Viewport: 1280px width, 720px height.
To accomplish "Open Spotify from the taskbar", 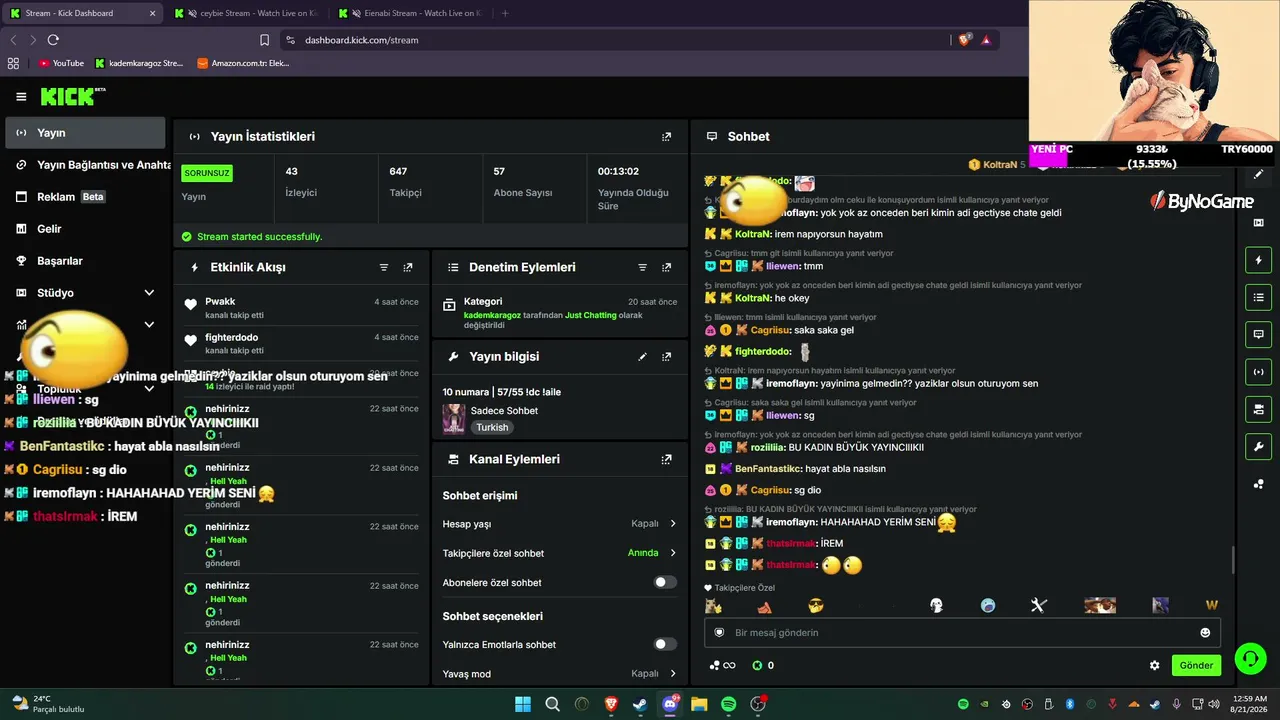I will point(729,704).
